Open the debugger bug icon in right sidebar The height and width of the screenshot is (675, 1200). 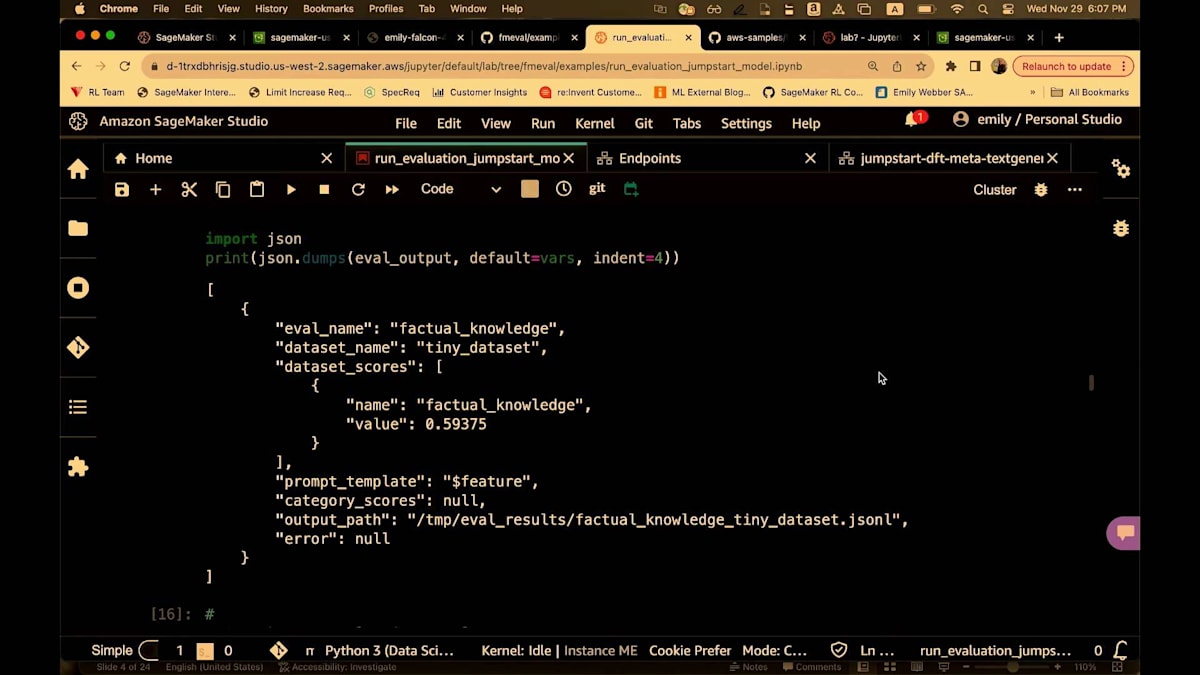pyautogui.click(x=1121, y=228)
